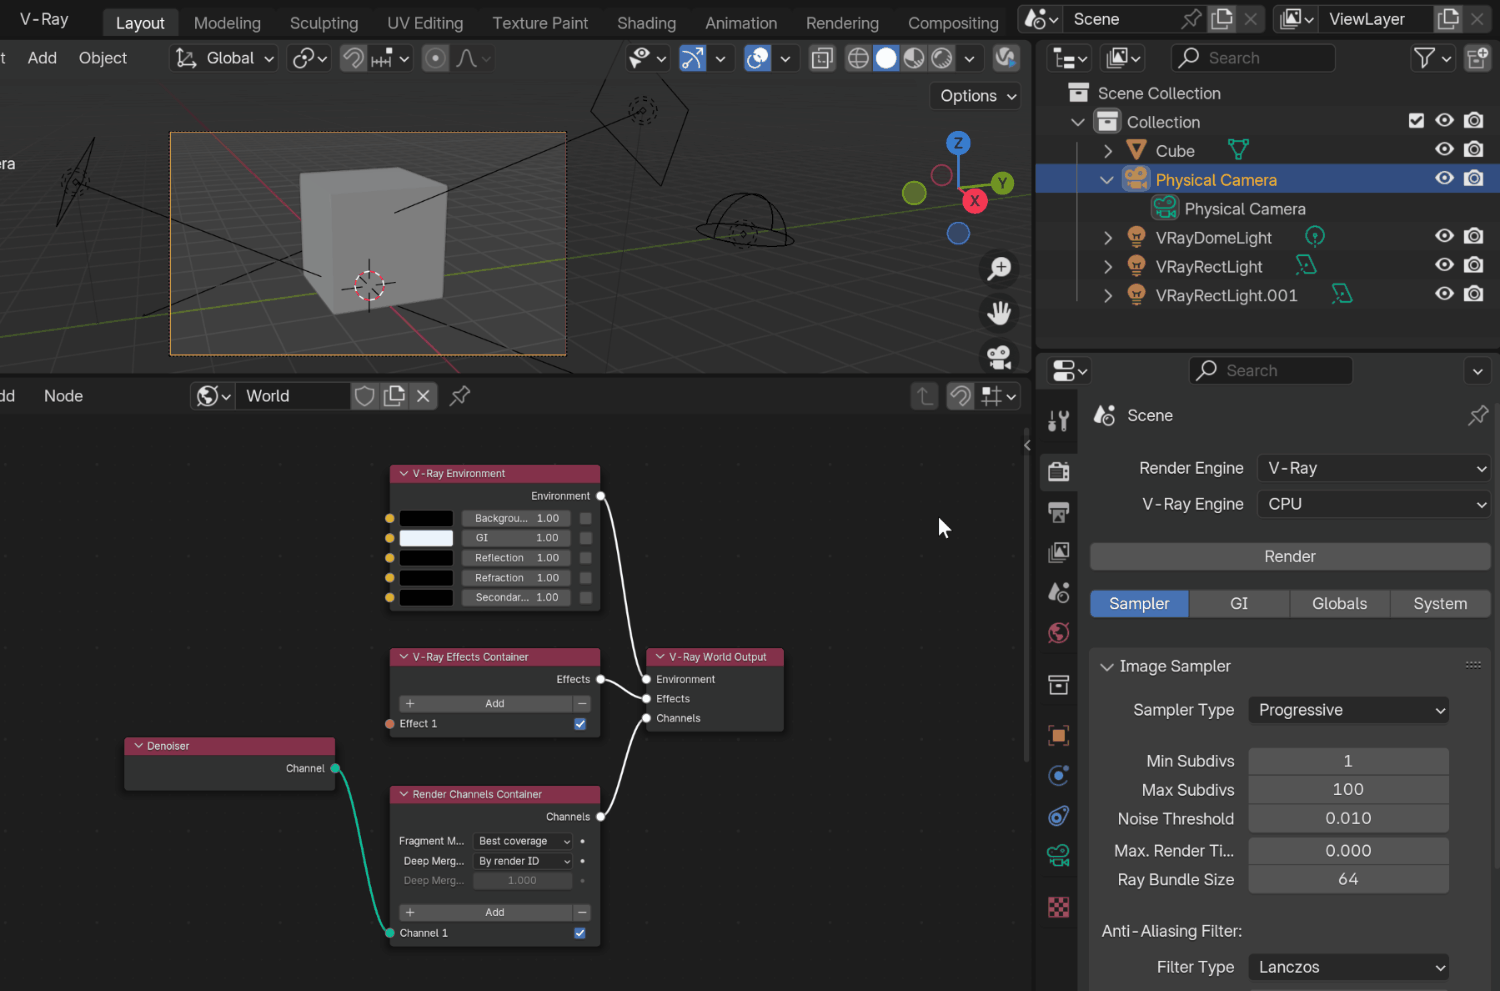Open the Texture properties checker icon

tap(1058, 907)
